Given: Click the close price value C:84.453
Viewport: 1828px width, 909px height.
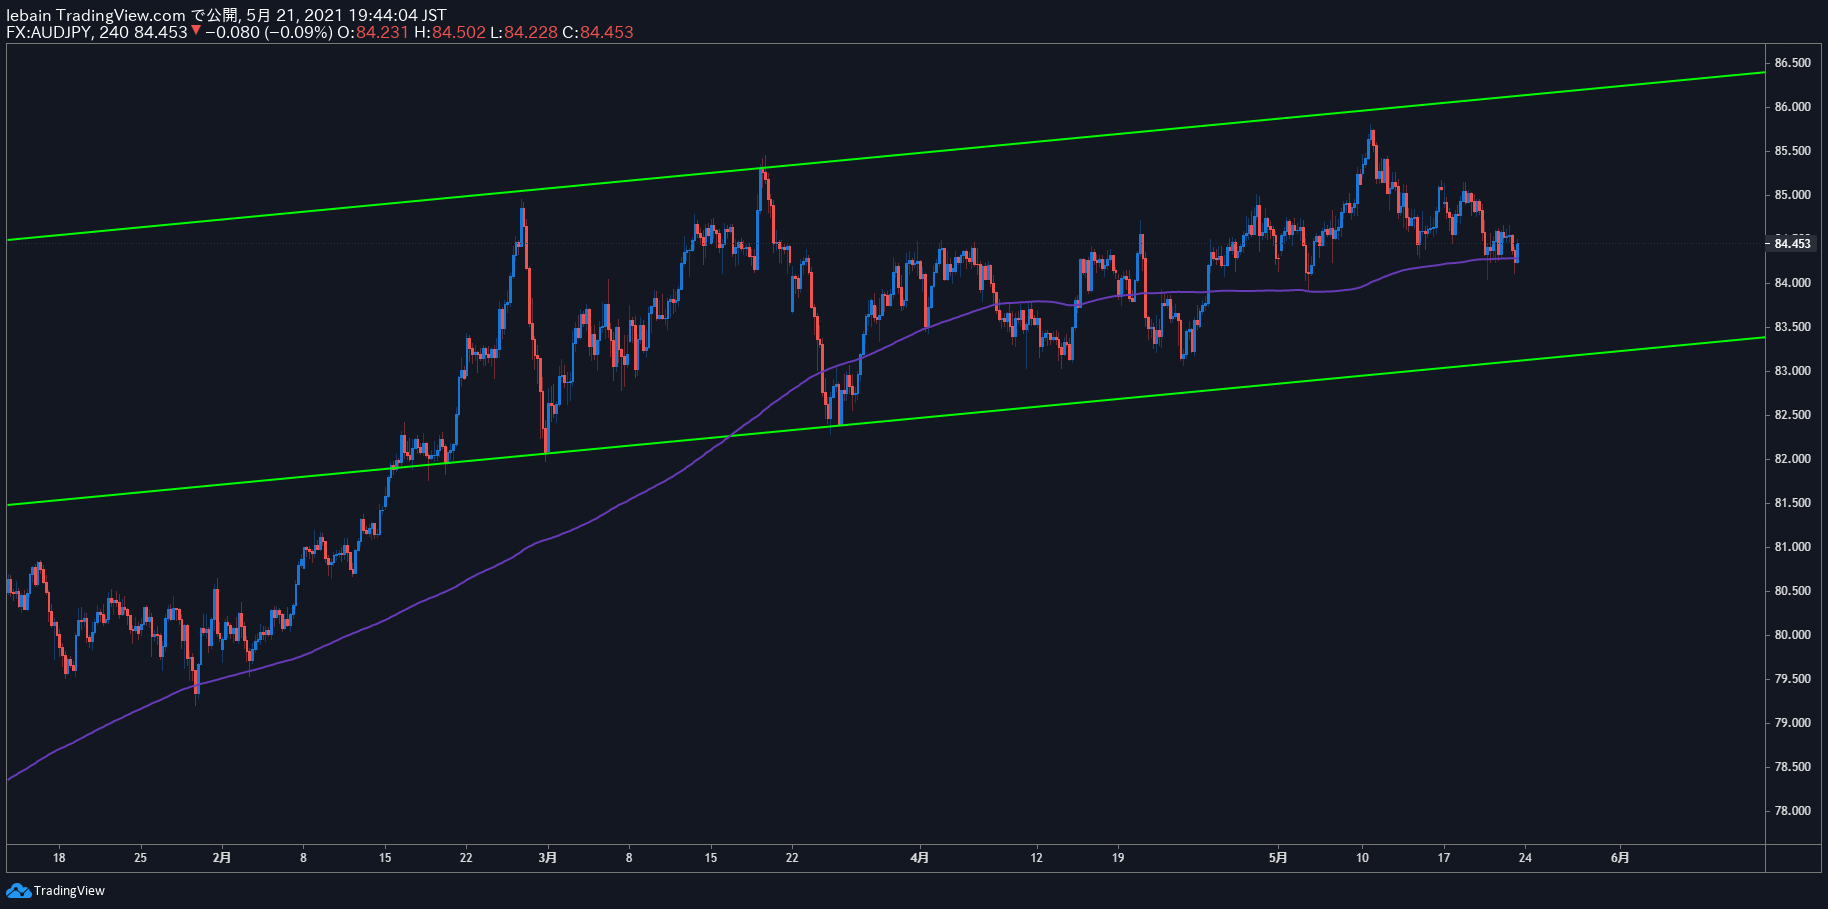Looking at the screenshot, I should 598,32.
